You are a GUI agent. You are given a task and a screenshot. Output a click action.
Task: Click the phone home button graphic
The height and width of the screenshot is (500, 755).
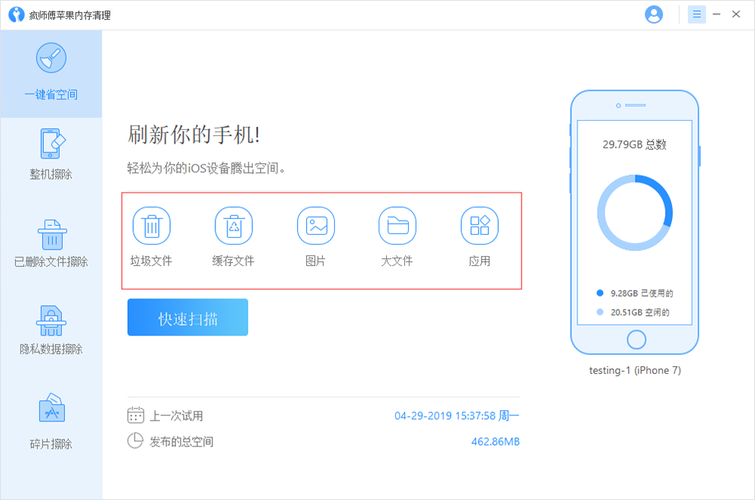tap(637, 340)
